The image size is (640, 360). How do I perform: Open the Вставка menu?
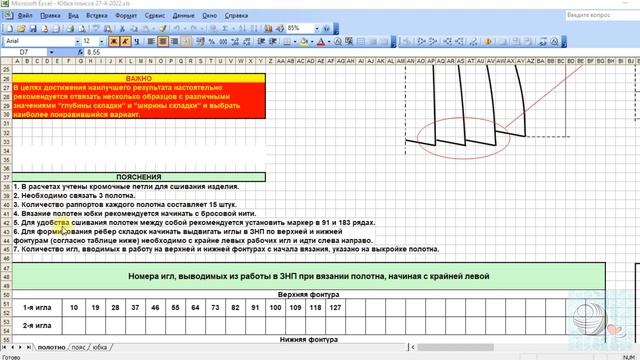coord(97,16)
